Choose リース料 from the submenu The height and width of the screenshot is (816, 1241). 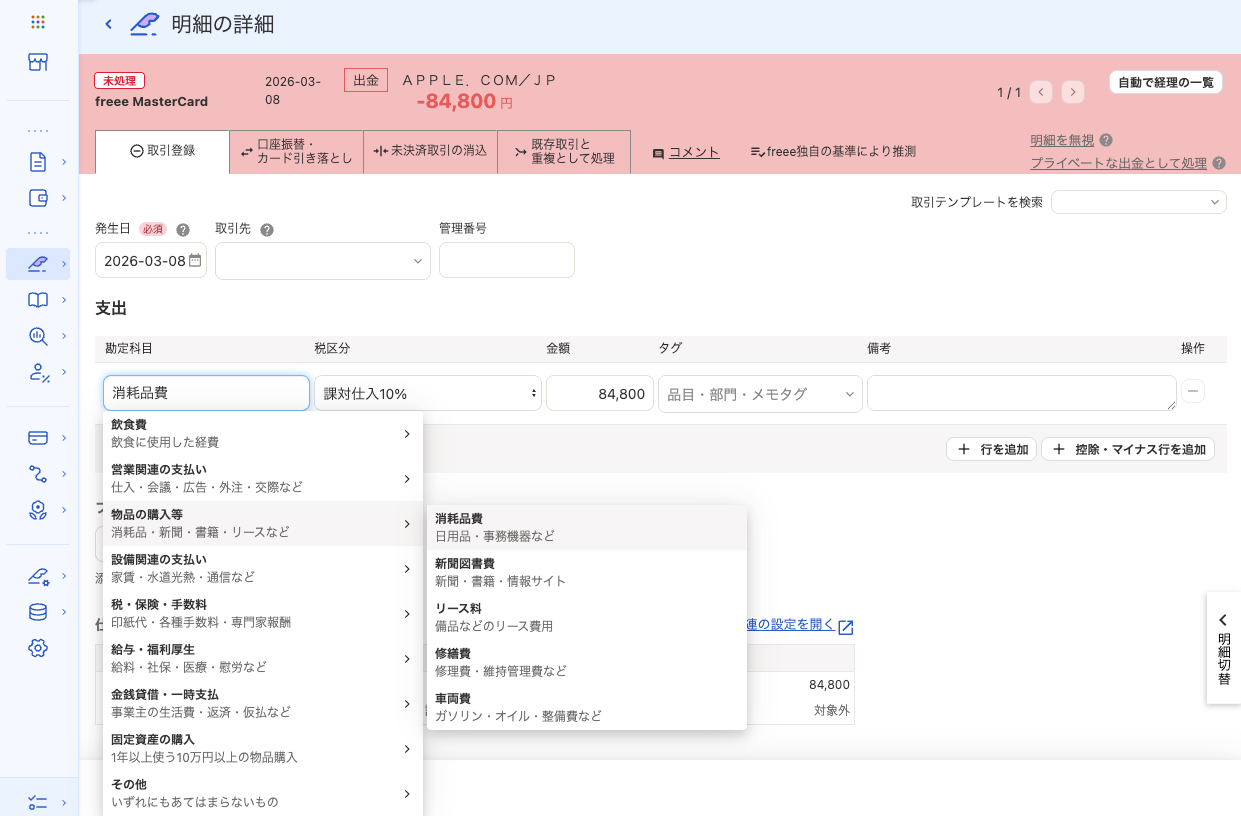(587, 617)
